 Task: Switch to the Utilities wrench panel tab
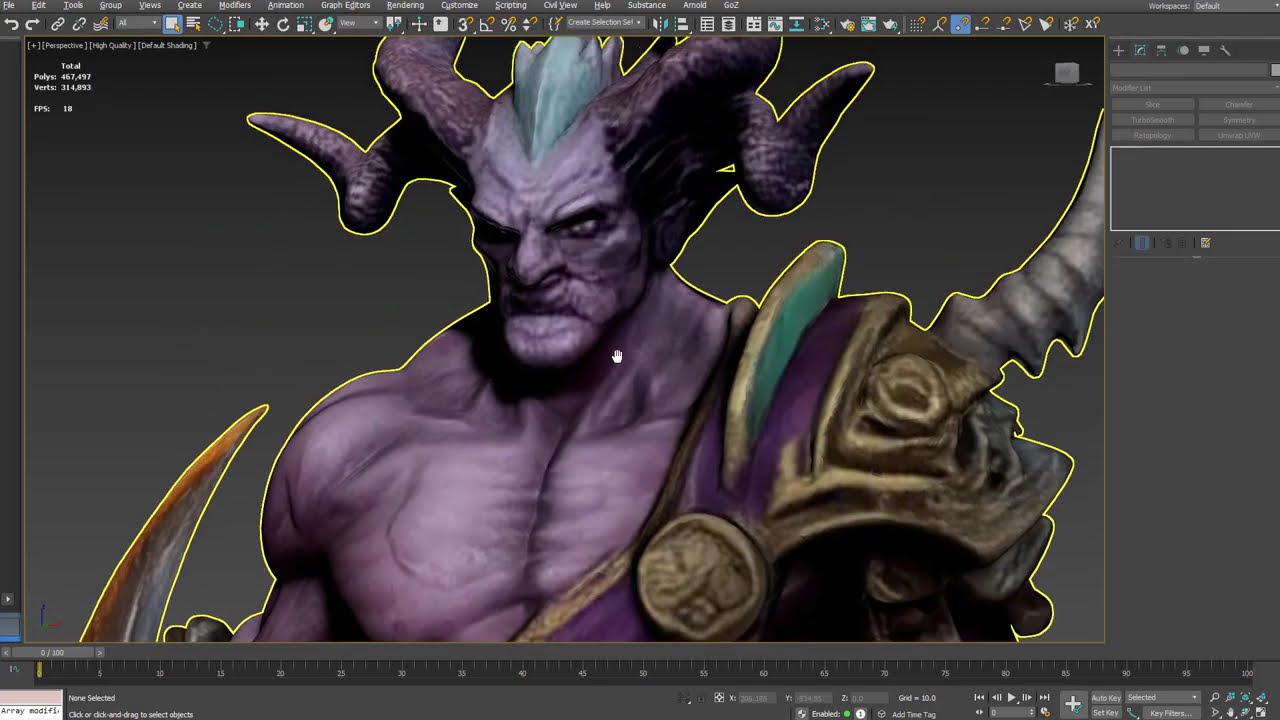click(x=1226, y=50)
